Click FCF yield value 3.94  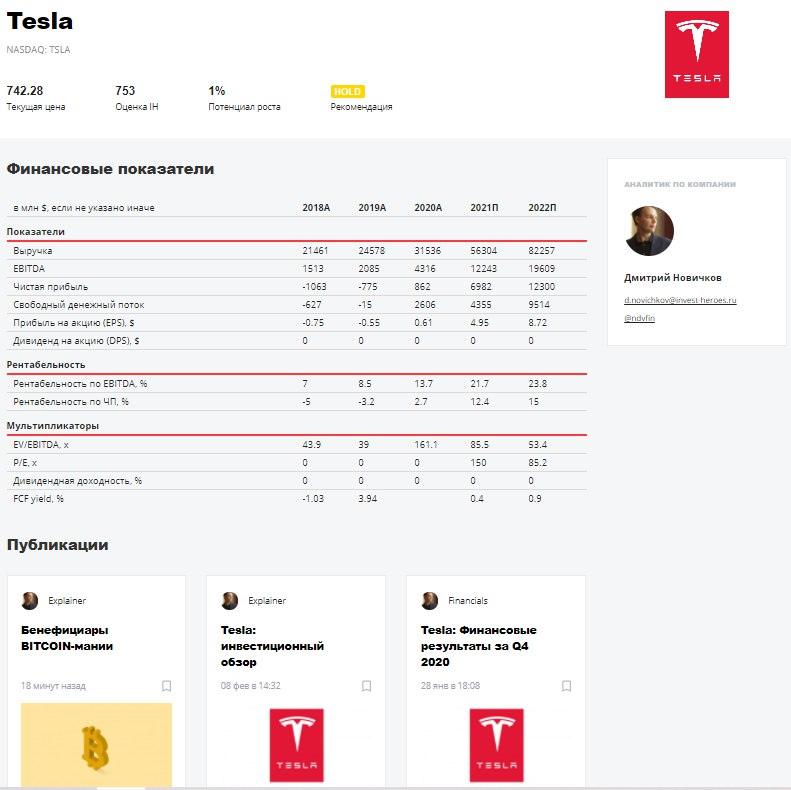pos(368,499)
